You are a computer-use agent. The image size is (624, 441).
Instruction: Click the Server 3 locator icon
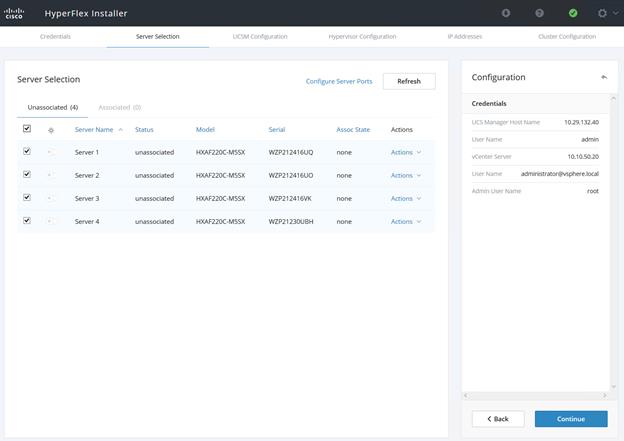click(51, 198)
